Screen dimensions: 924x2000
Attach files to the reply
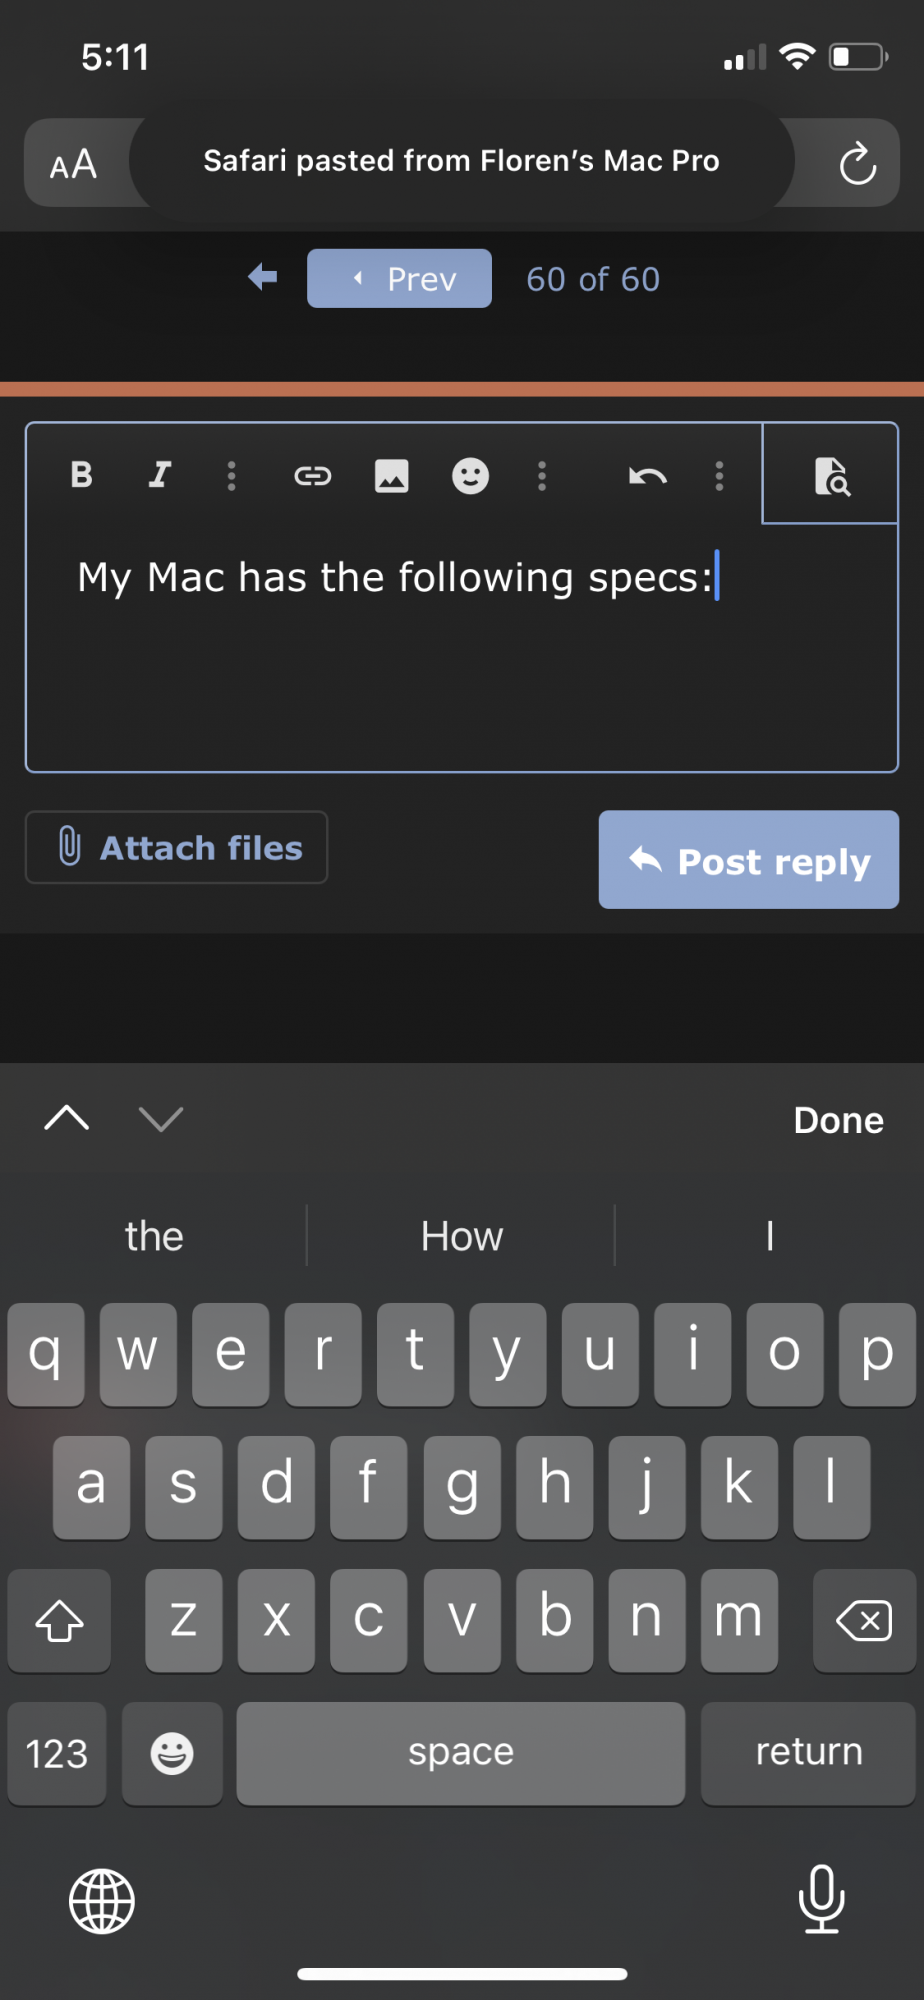[x=177, y=848]
